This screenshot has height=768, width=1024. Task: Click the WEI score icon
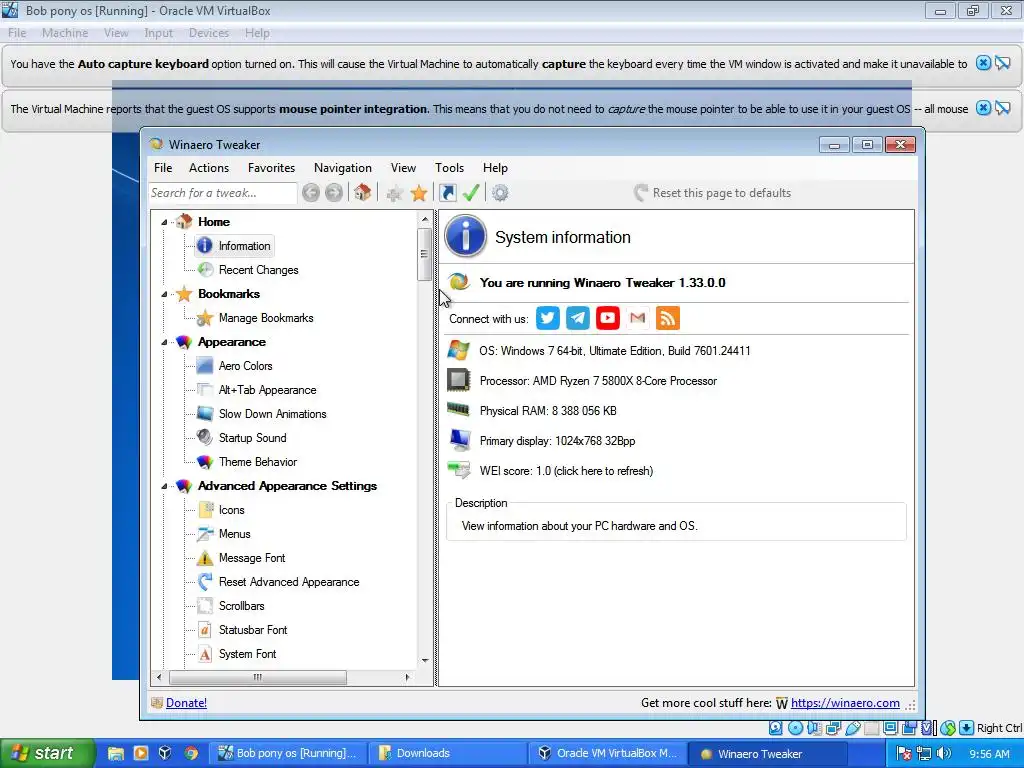coord(459,470)
